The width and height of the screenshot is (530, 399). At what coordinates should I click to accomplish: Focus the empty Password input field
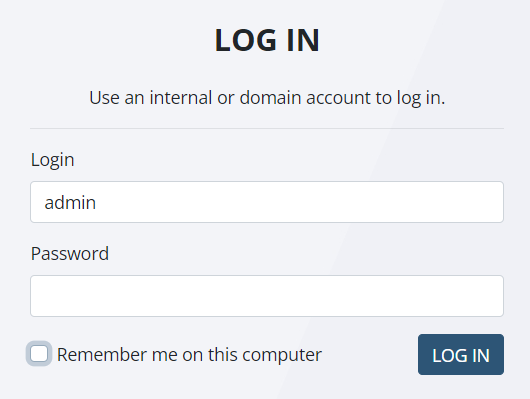(267, 296)
